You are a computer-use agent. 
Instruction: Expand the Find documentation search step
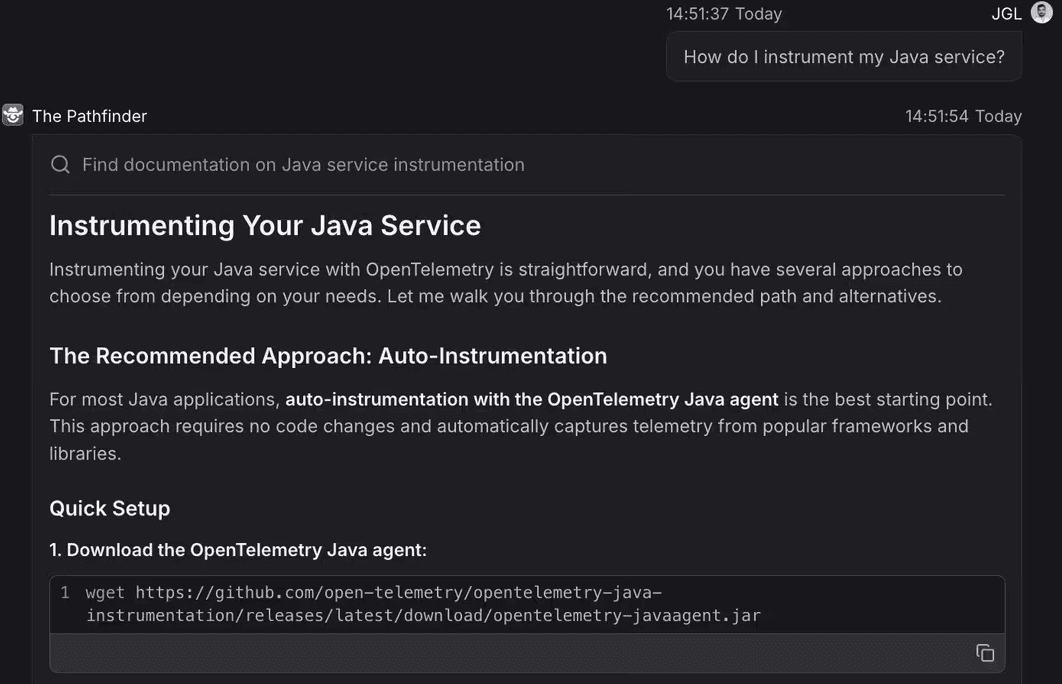coord(303,165)
